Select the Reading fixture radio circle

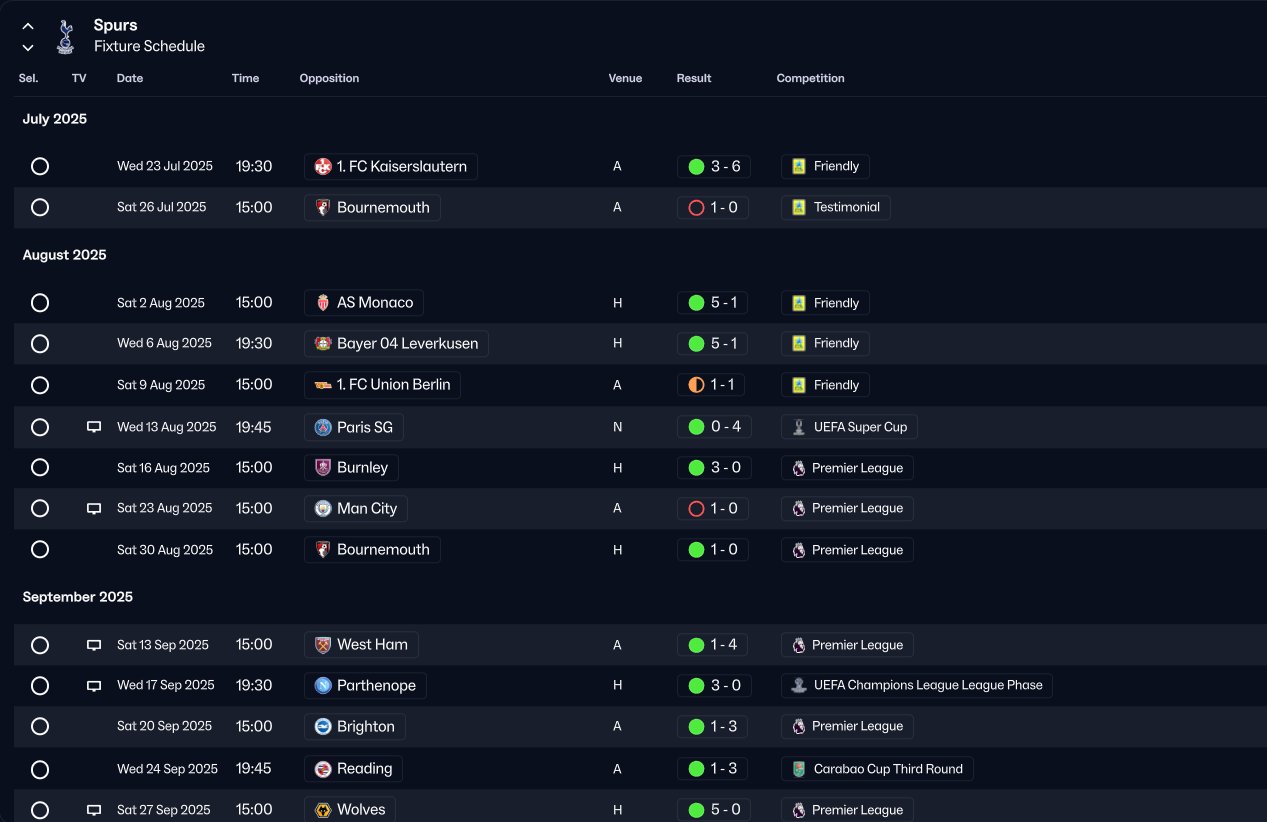[40, 769]
